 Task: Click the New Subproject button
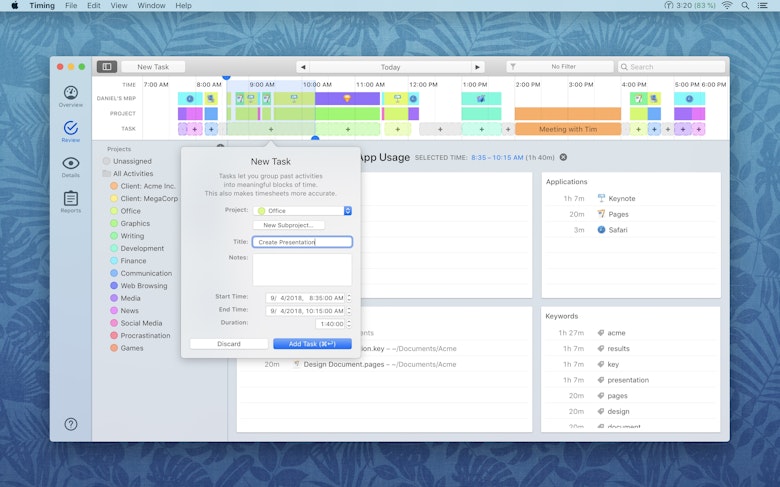pyautogui.click(x=289, y=225)
